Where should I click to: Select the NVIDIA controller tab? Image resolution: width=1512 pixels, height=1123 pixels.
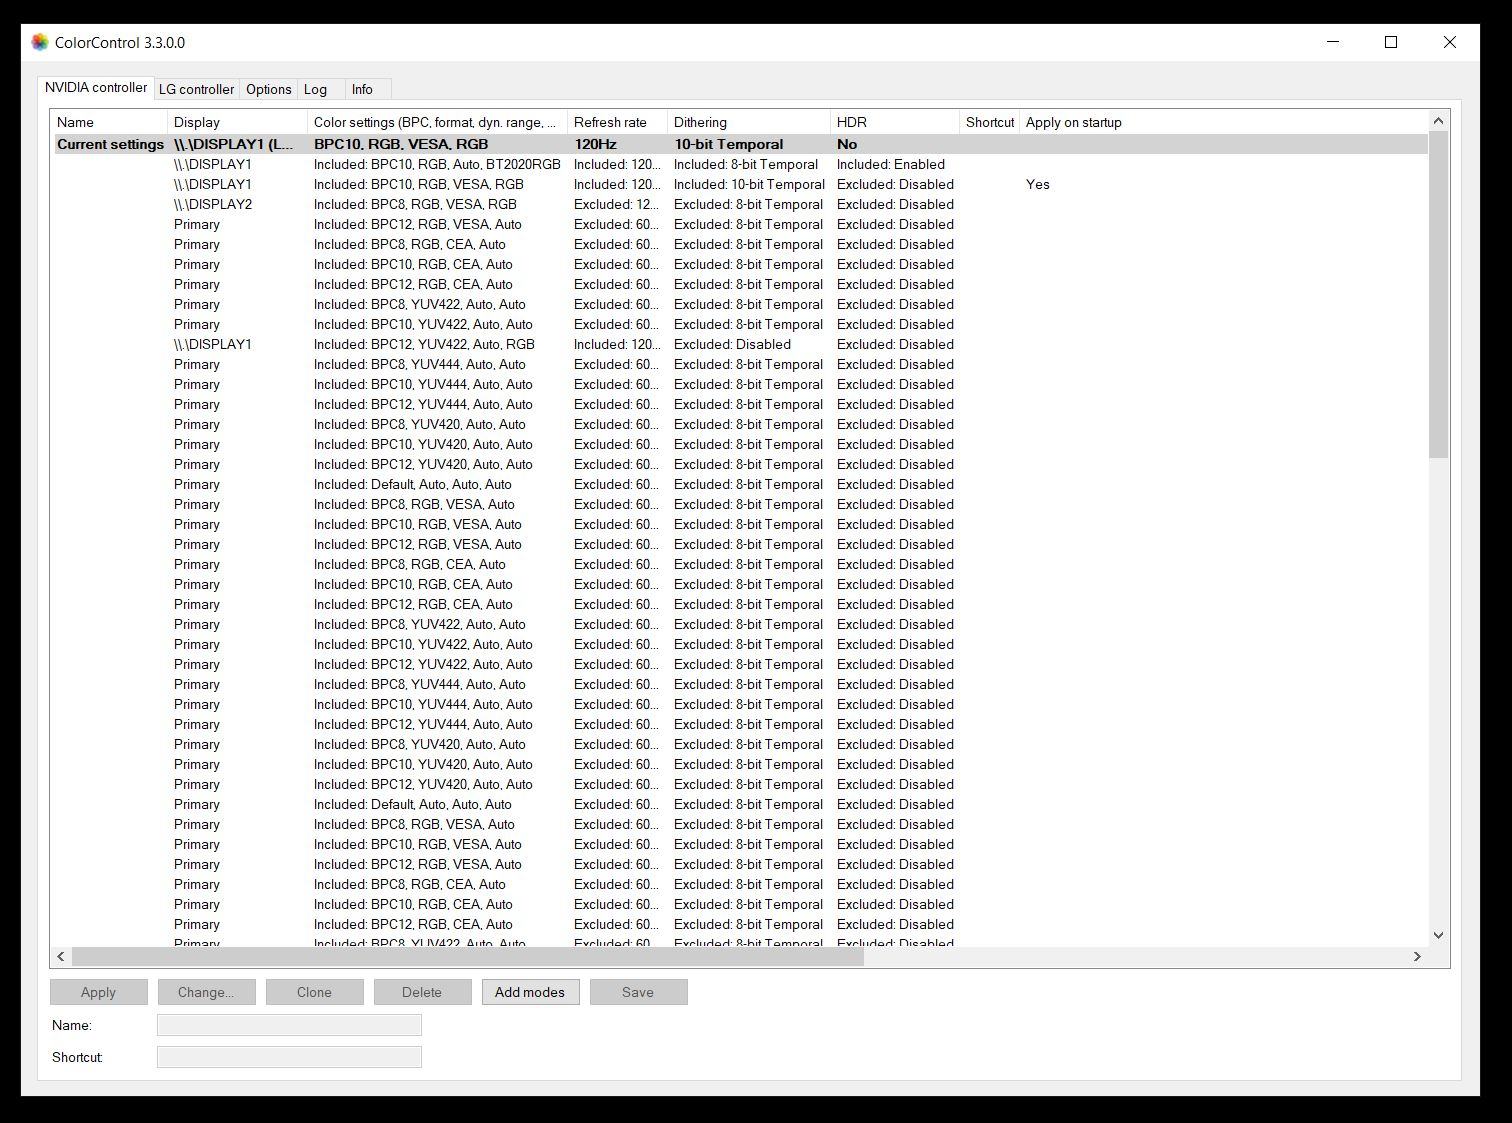pos(96,88)
